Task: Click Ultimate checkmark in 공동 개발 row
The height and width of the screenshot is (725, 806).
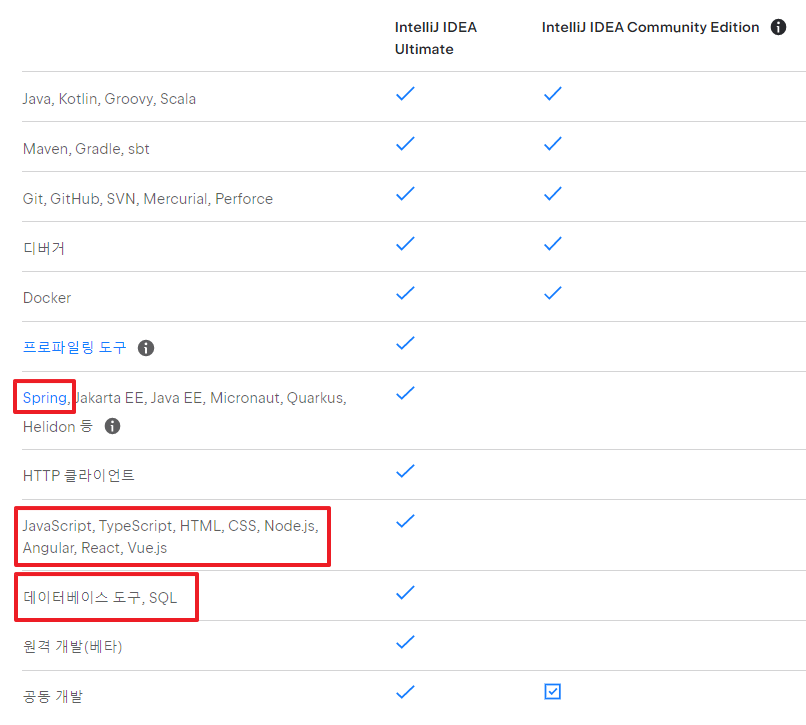Action: (405, 692)
